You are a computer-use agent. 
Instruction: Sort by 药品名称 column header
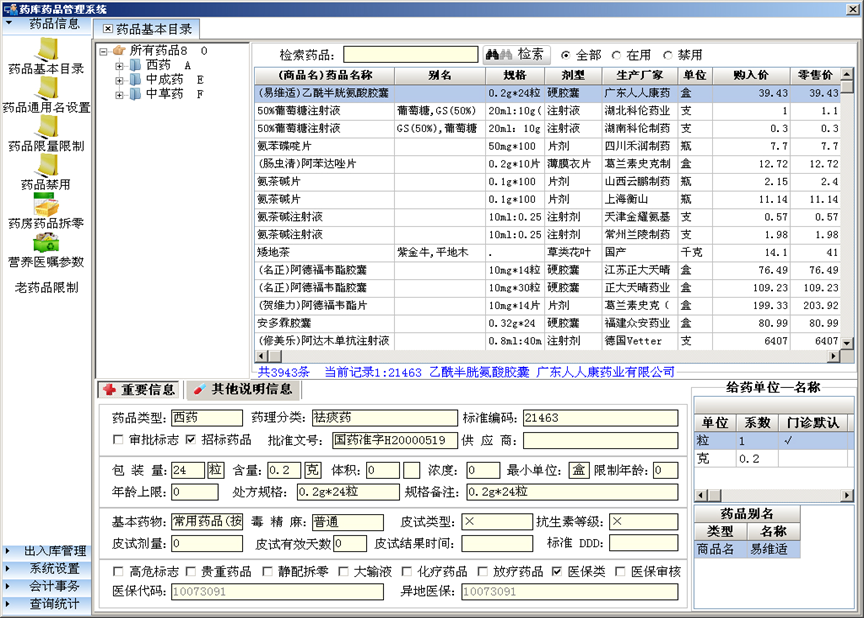[325, 75]
